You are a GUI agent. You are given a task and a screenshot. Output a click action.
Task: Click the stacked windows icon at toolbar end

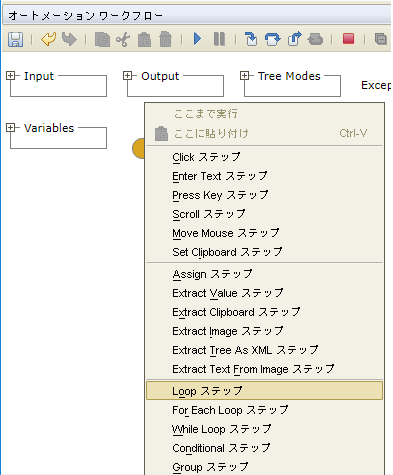click(x=381, y=39)
